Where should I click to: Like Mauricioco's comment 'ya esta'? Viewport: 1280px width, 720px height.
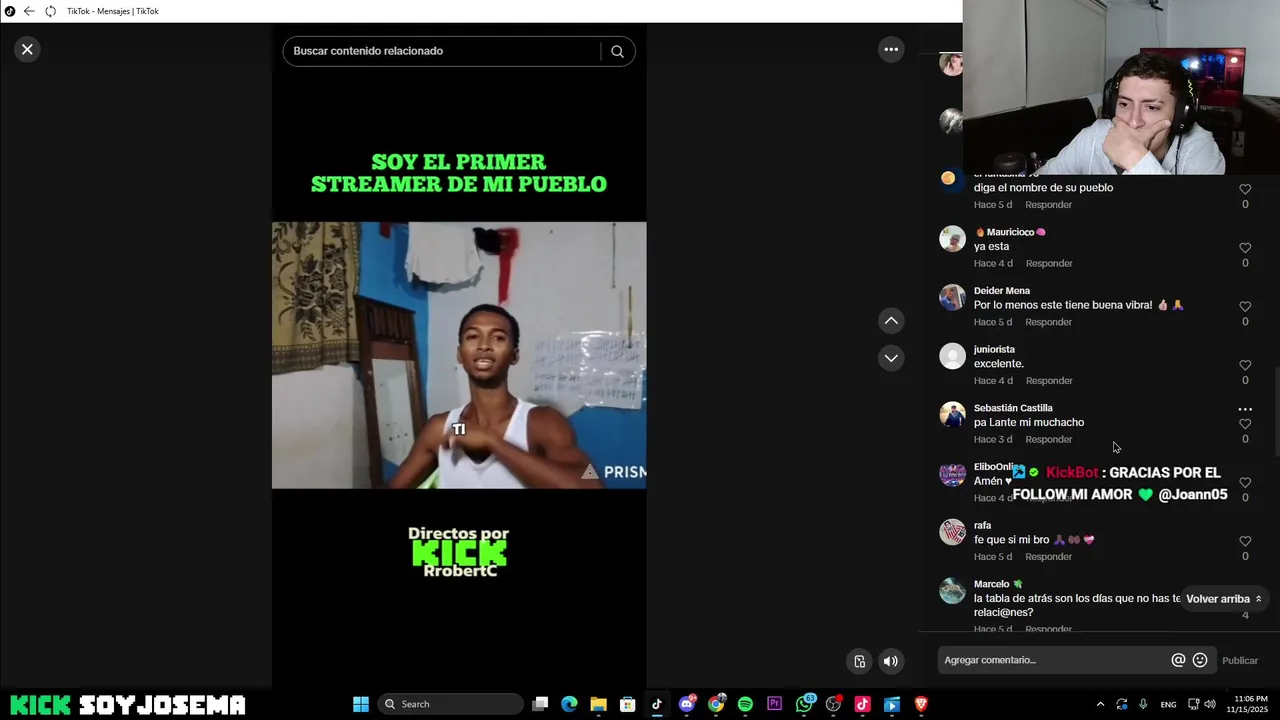point(1245,248)
